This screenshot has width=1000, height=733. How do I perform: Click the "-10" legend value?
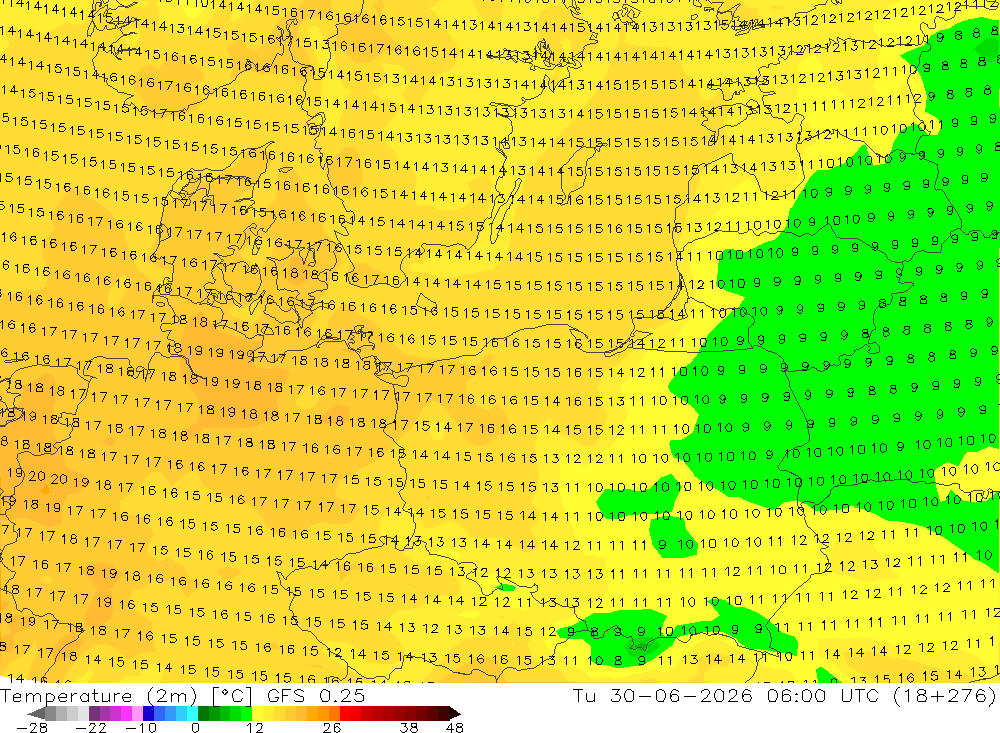[140, 727]
